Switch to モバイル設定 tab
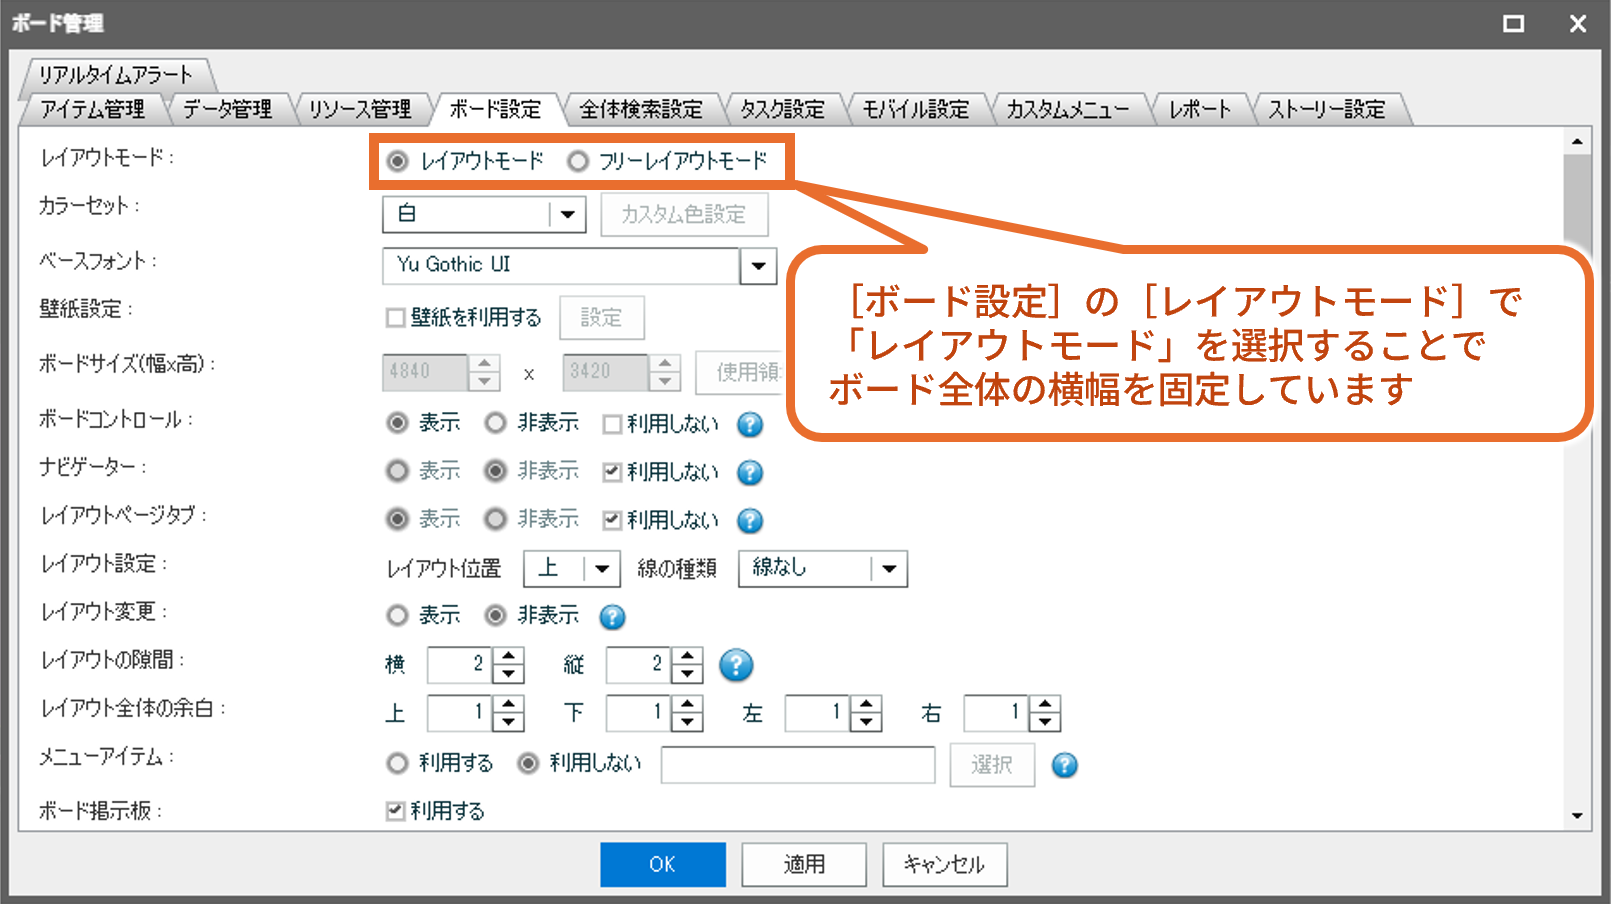1611x904 pixels. 916,109
